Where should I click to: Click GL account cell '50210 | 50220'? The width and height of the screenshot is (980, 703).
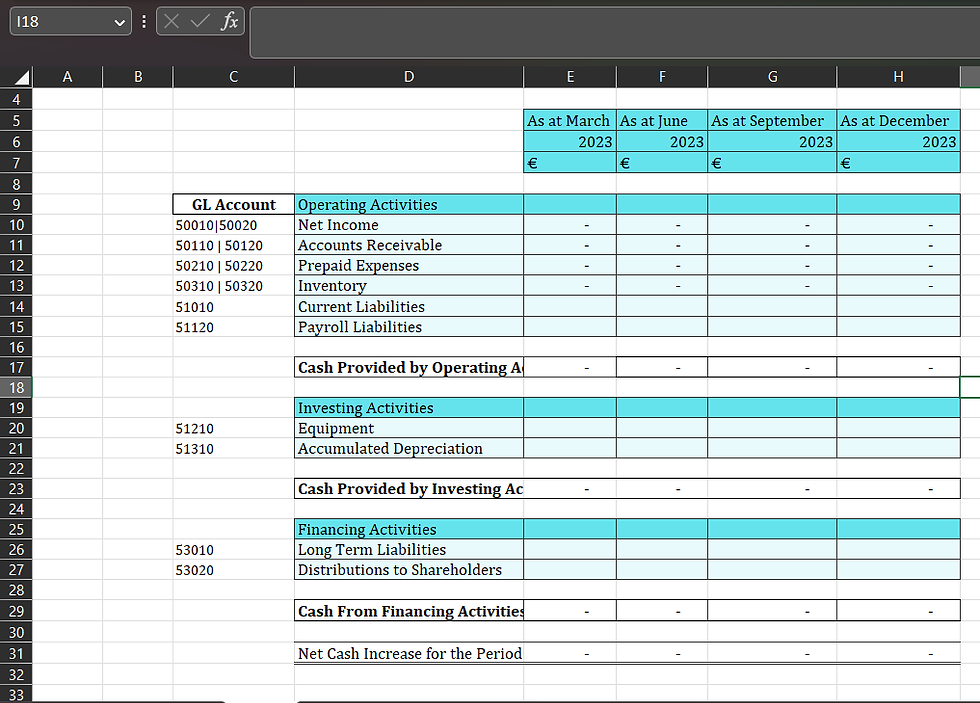(234, 266)
